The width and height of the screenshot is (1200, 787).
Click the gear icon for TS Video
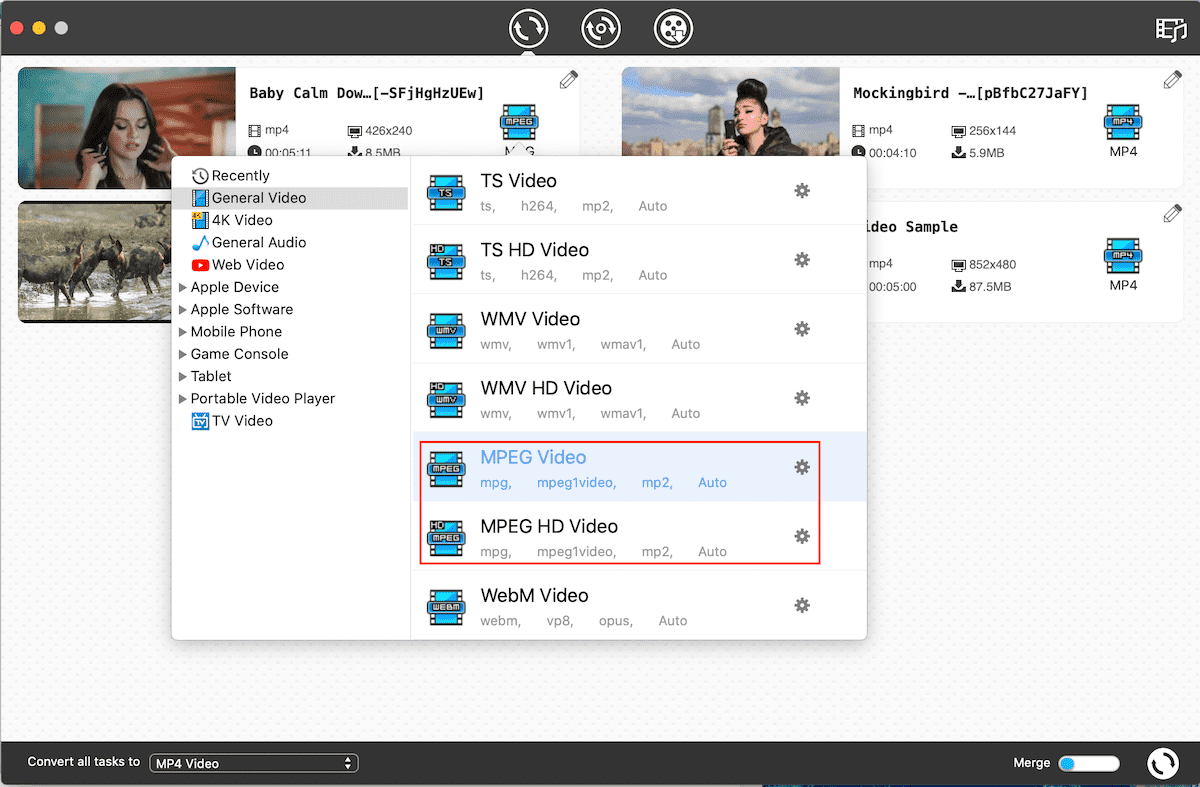tap(801, 191)
